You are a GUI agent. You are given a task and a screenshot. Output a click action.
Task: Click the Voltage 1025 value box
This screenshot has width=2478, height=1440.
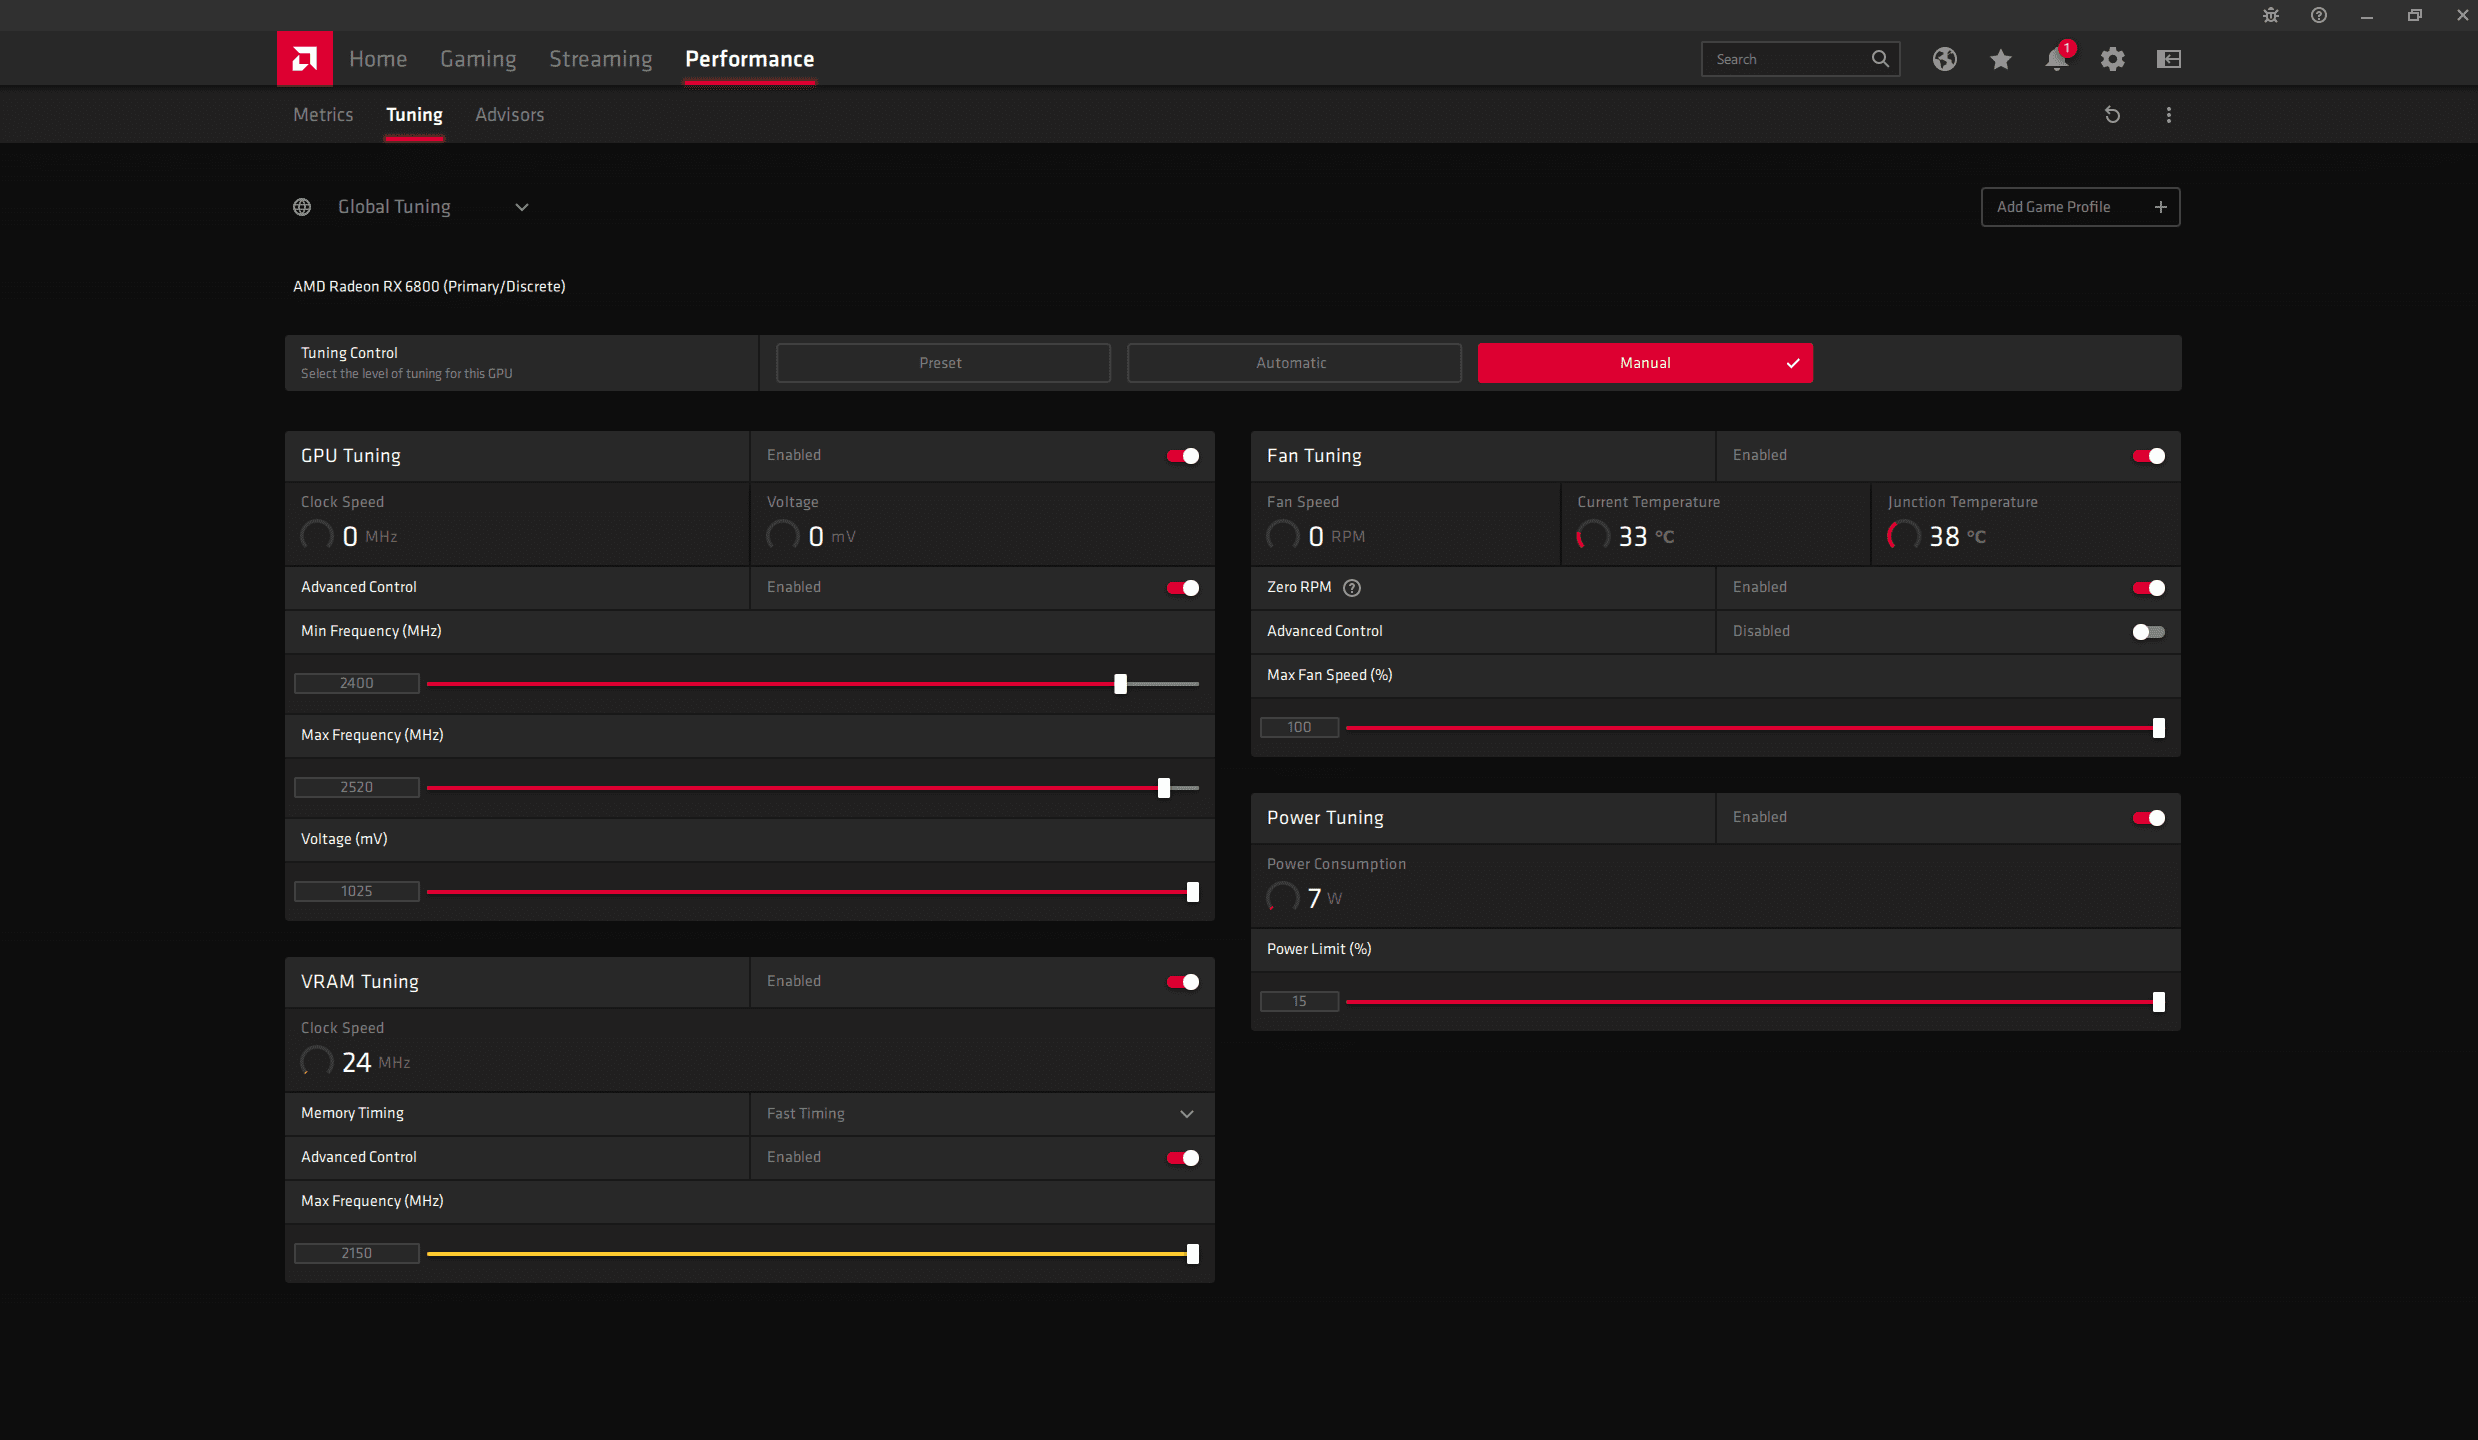pos(356,892)
